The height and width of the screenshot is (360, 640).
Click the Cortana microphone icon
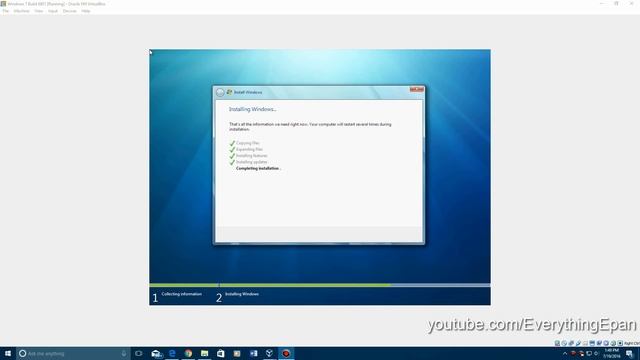pyautogui.click(x=124, y=353)
